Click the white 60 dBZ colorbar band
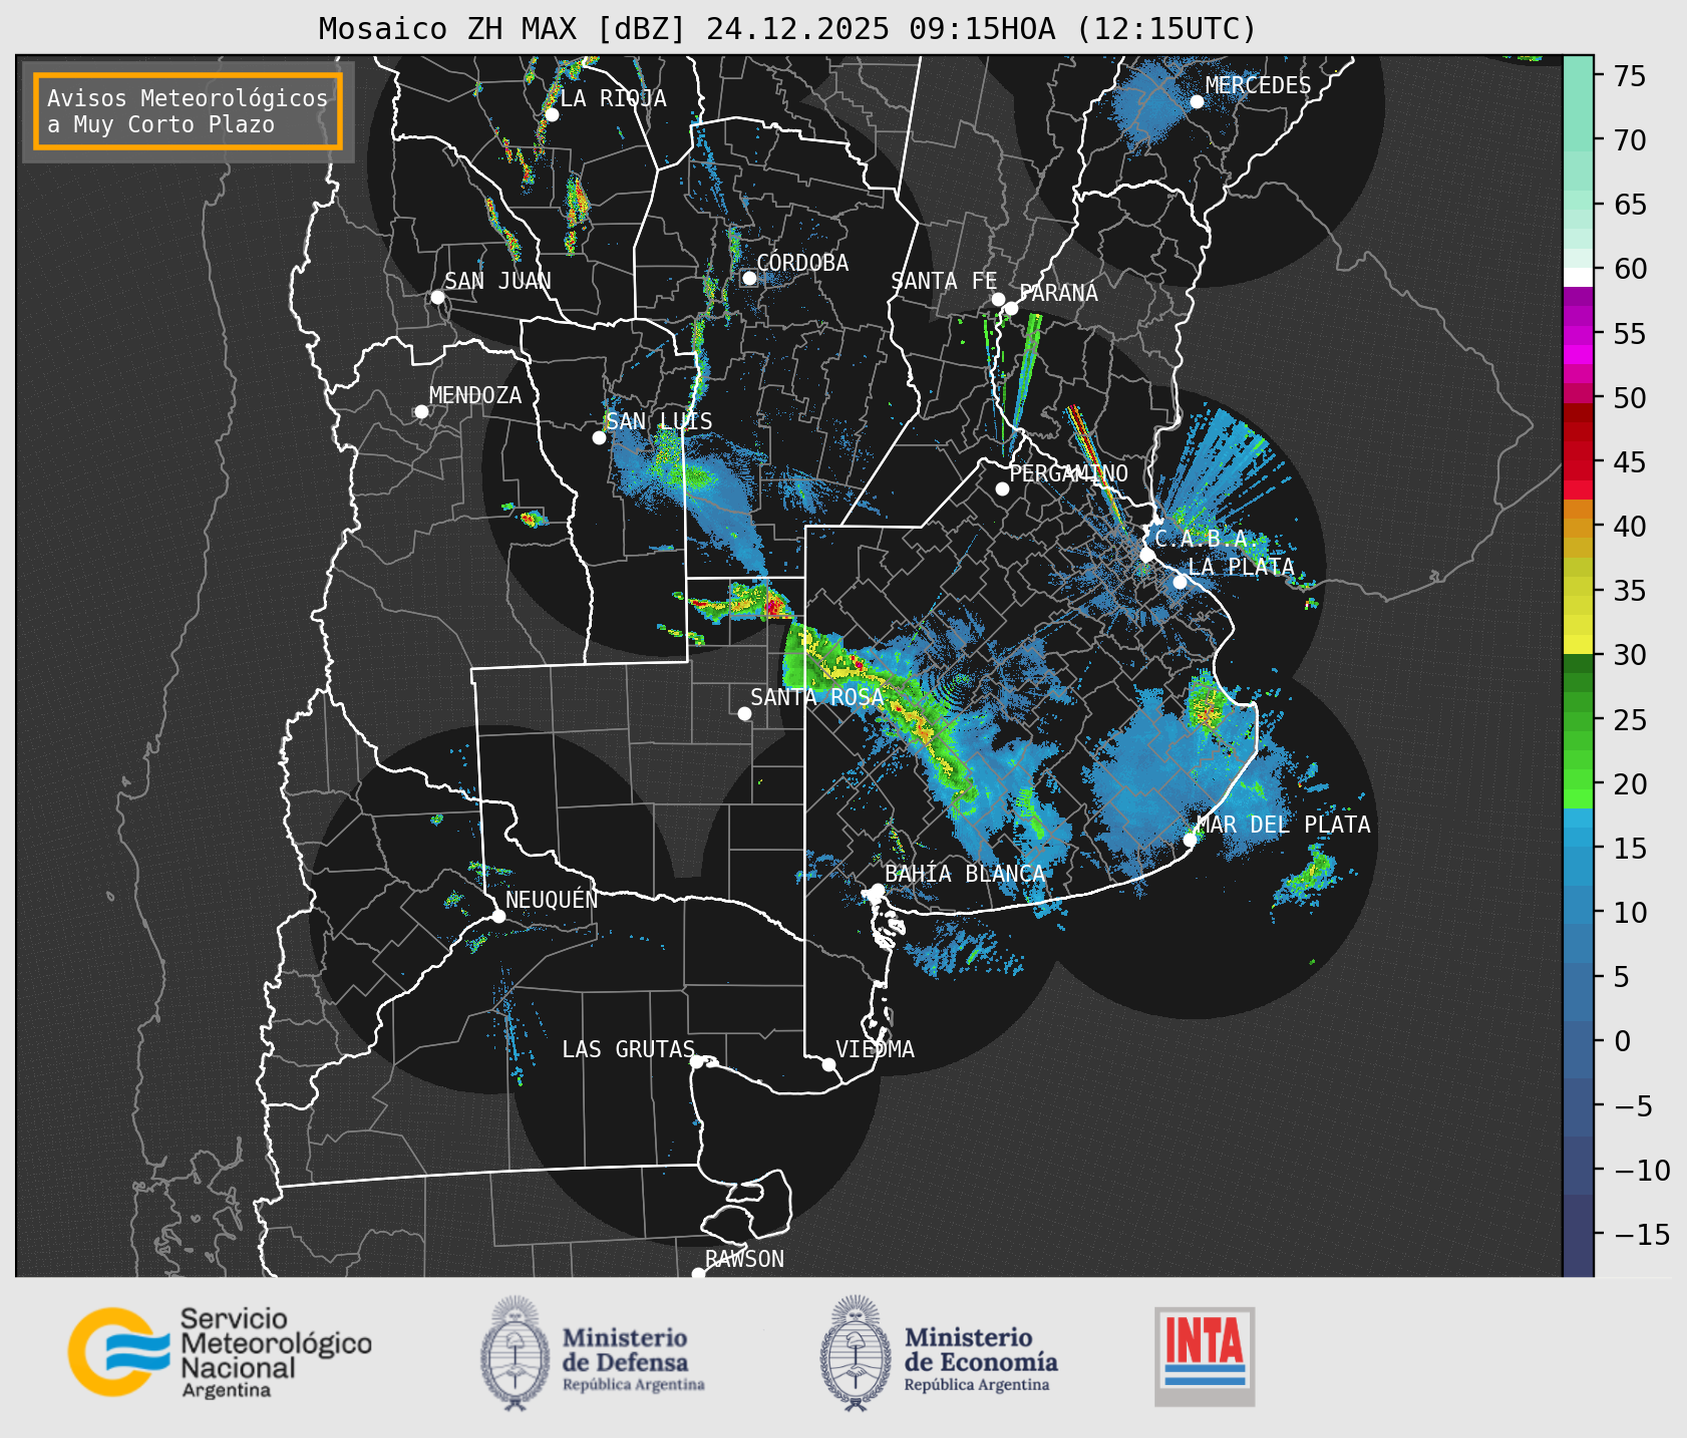The height and width of the screenshot is (1438, 1687). [x=1578, y=276]
